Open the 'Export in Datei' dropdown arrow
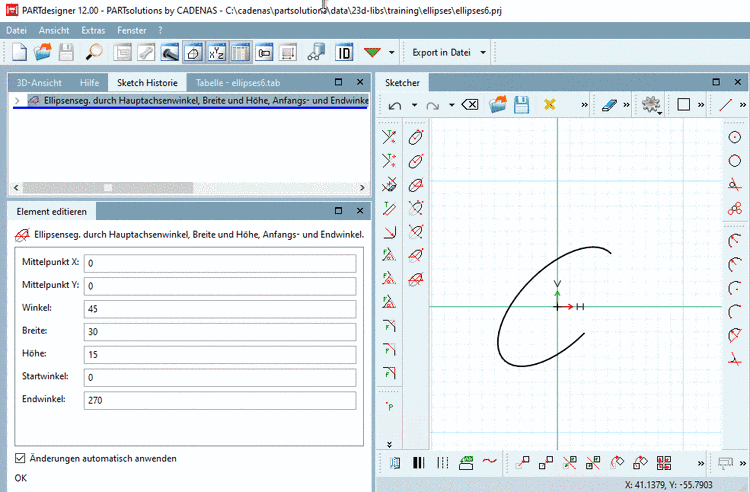Viewport: 750px width, 492px height. click(x=483, y=51)
